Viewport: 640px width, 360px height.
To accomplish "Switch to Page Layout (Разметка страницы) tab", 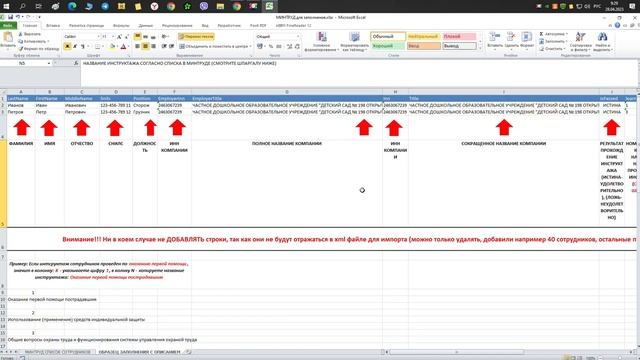I will pos(87,25).
